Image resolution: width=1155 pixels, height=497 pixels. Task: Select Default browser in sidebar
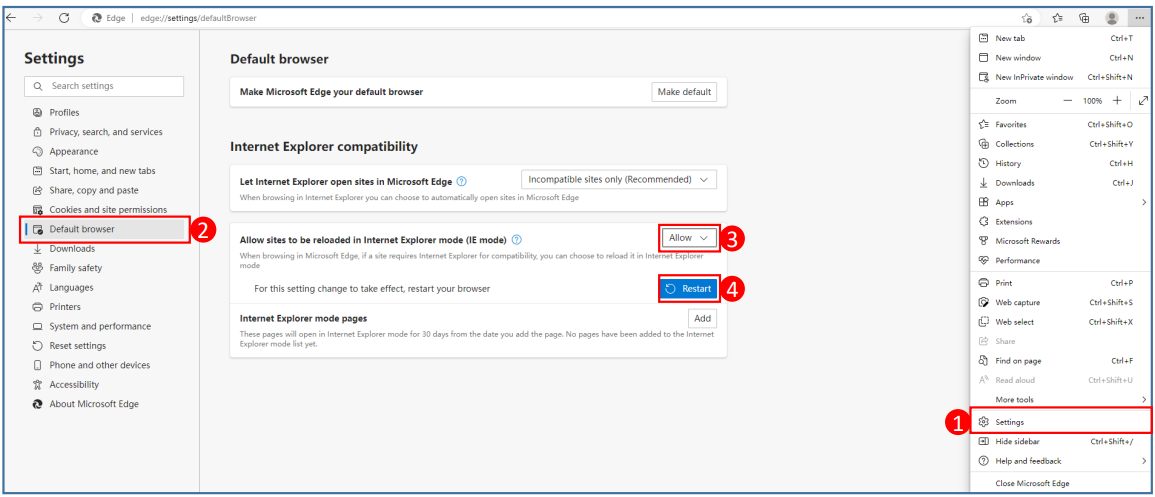[104, 229]
